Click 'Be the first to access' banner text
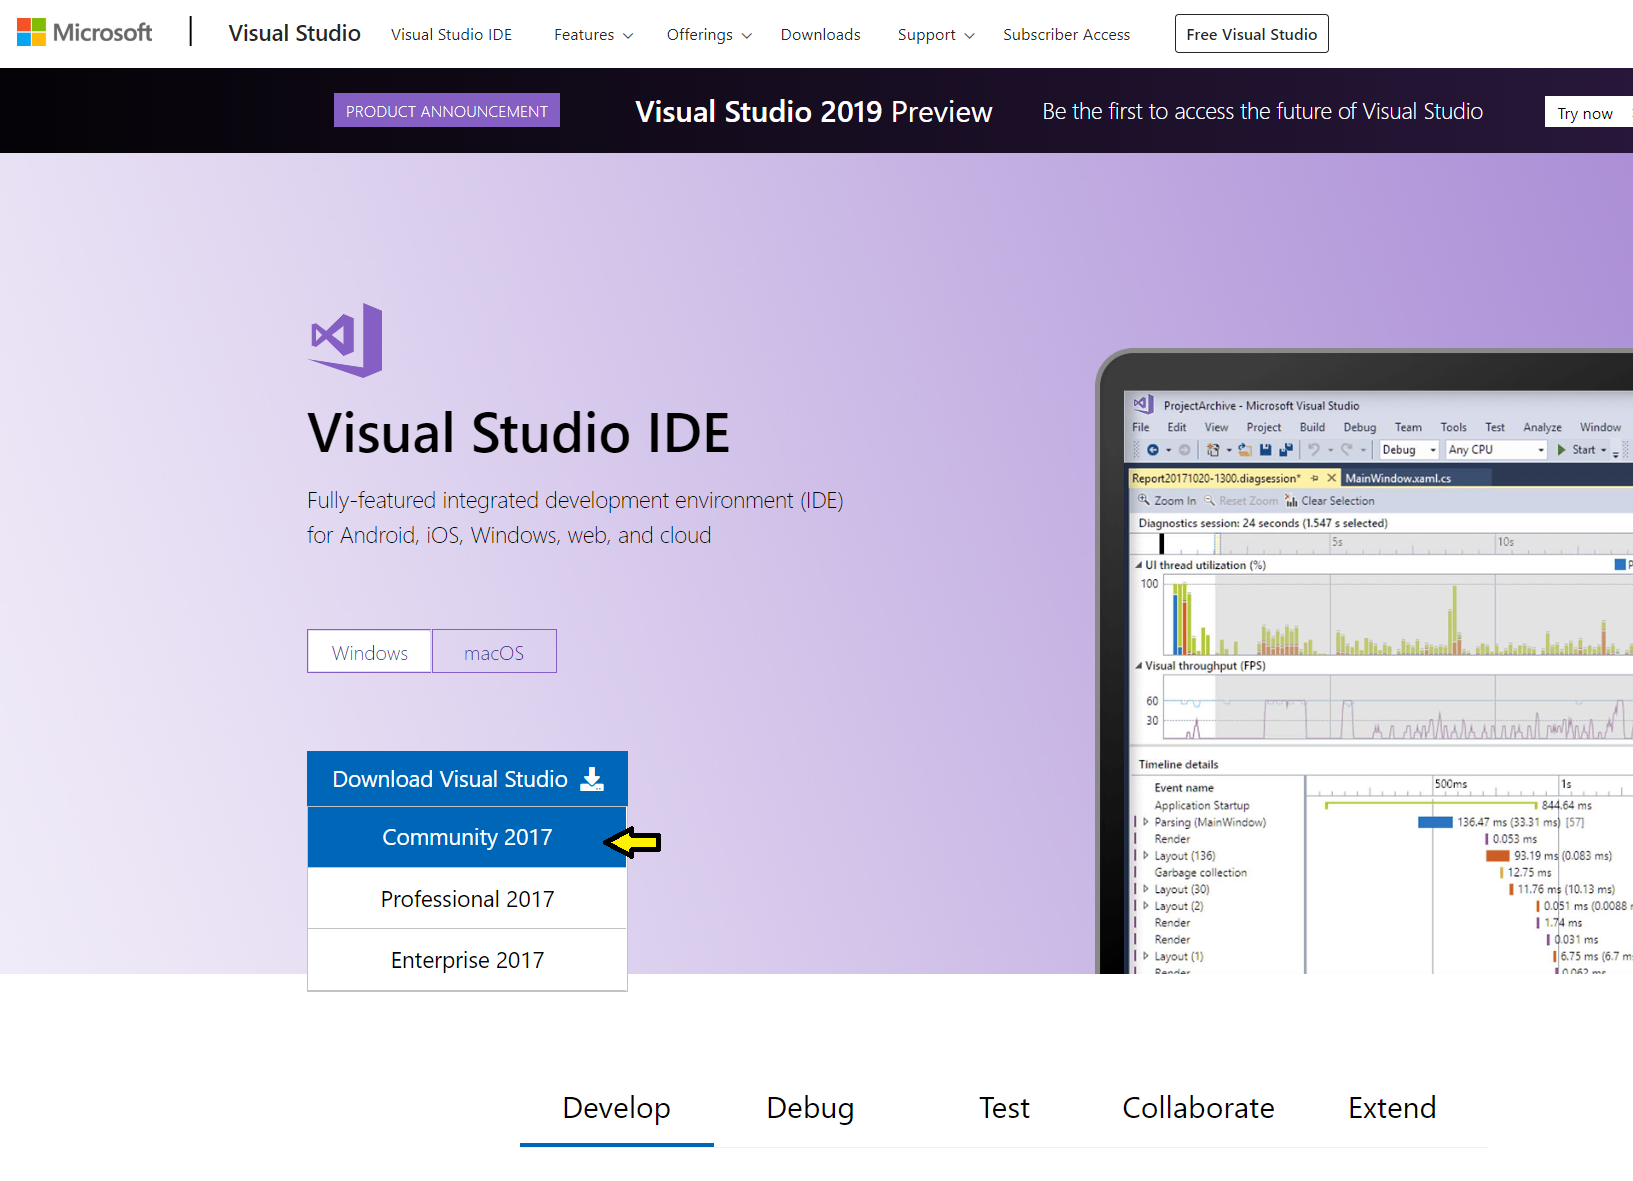The height and width of the screenshot is (1181, 1633). (1262, 111)
